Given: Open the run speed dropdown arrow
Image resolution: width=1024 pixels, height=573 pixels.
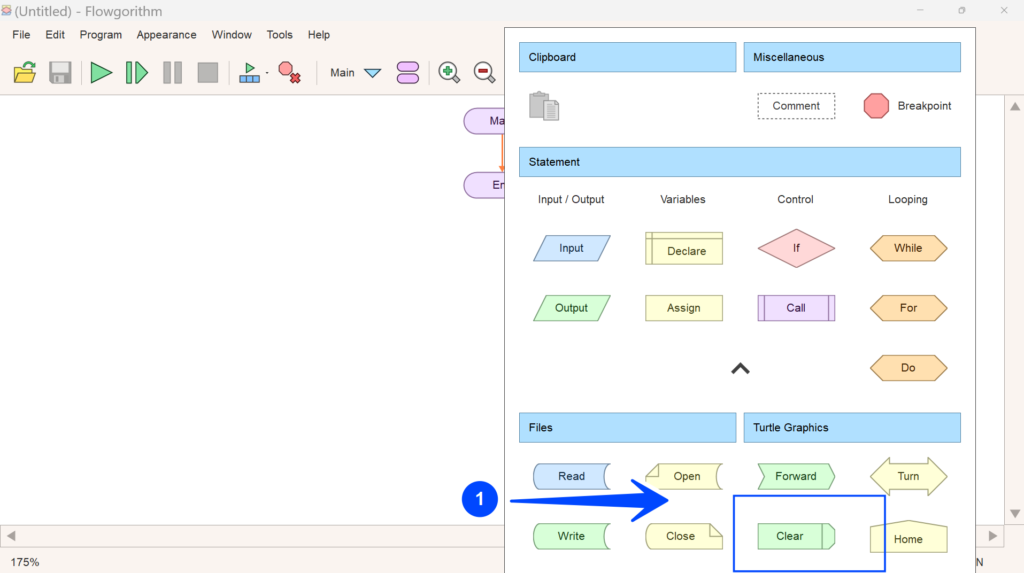Looking at the screenshot, I should pyautogui.click(x=267, y=73).
